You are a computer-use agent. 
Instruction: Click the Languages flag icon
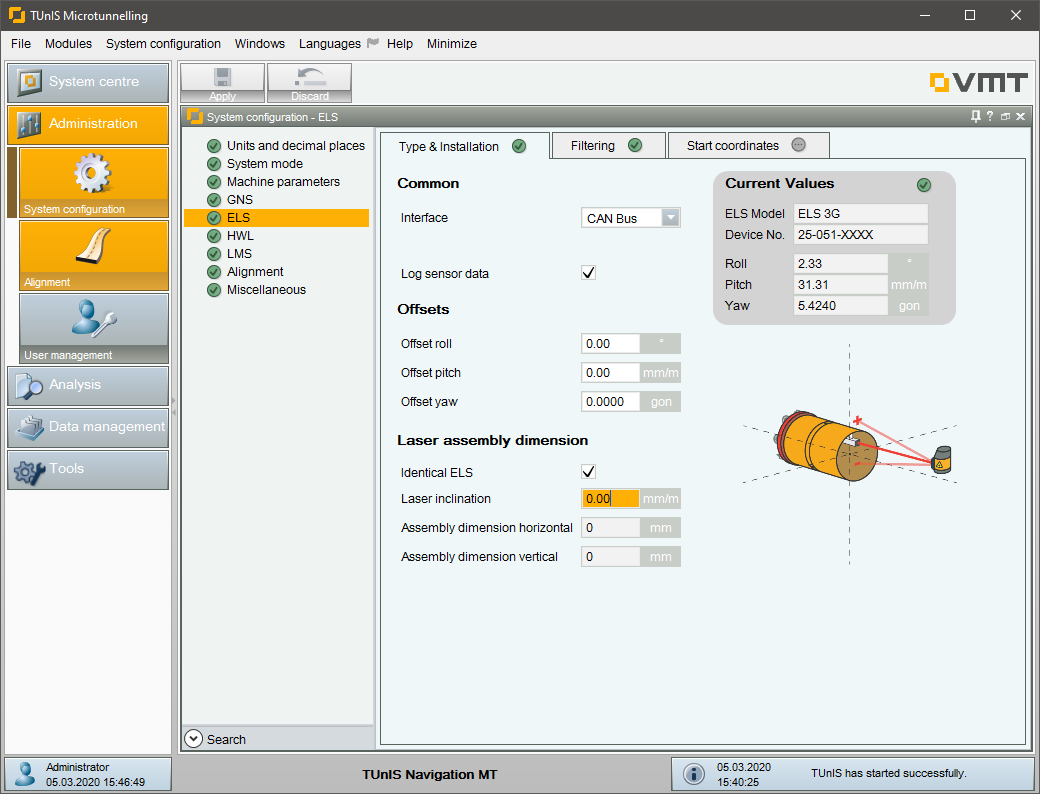(x=373, y=43)
